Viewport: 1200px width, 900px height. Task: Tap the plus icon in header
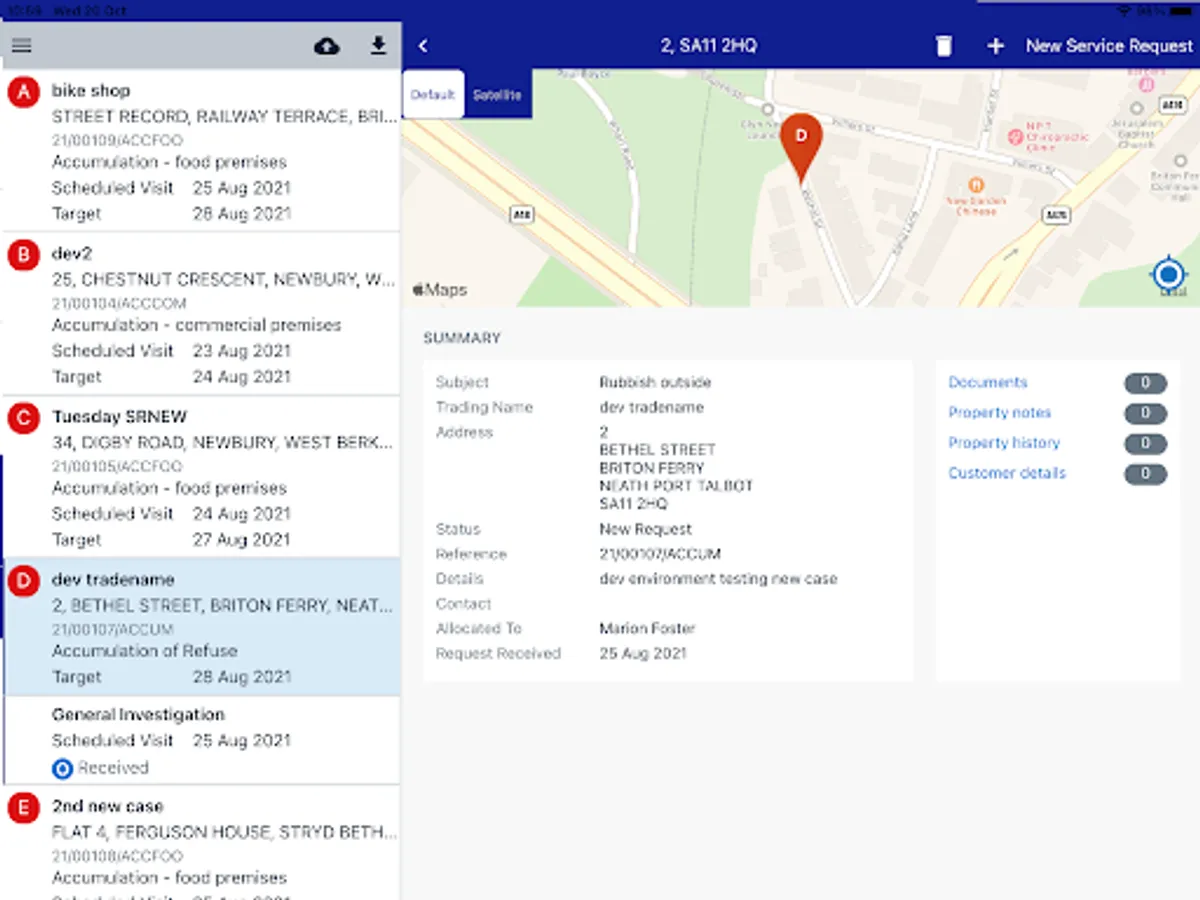(x=995, y=46)
